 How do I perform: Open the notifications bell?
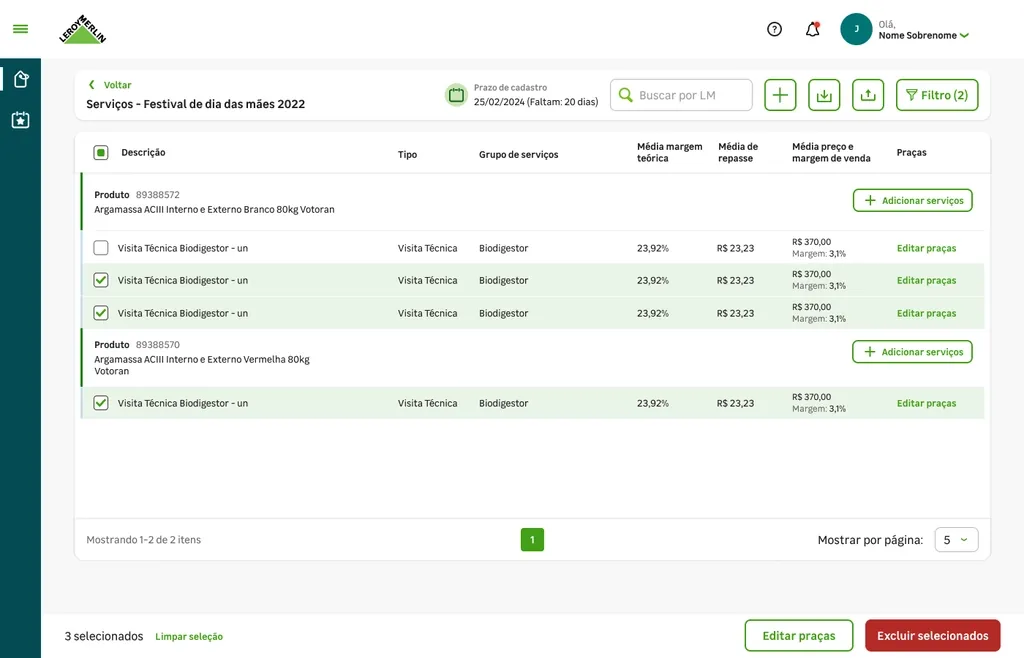(812, 29)
